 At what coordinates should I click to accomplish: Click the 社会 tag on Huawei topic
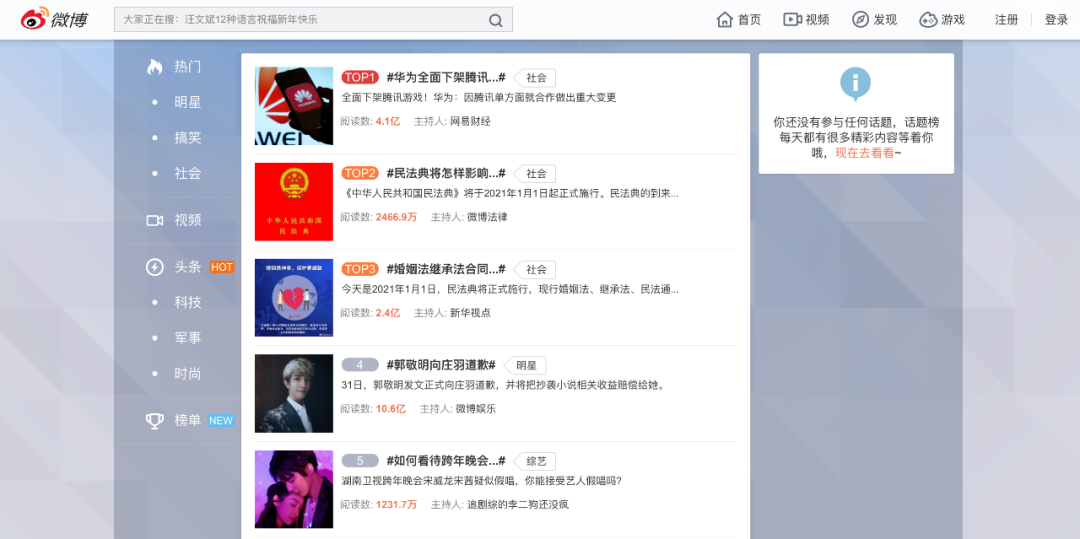[535, 78]
